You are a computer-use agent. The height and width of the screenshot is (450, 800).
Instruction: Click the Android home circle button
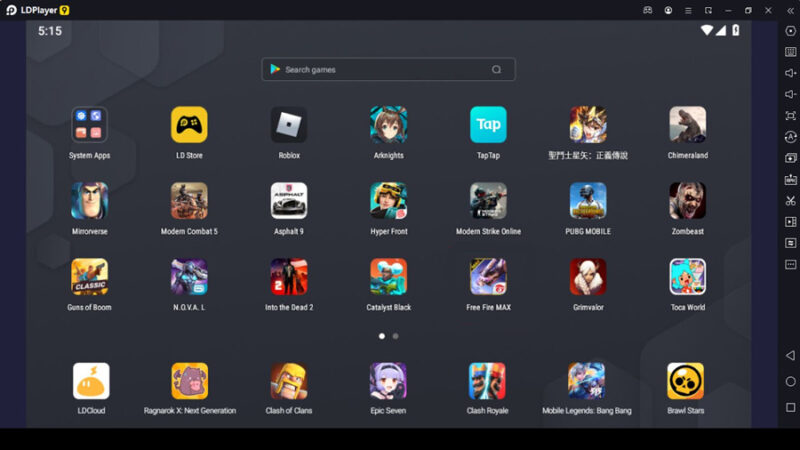[790, 382]
